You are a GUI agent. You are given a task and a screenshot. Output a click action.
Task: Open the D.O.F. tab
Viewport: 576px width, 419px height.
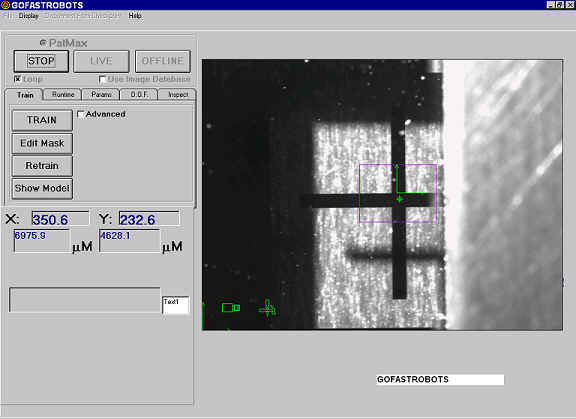pyautogui.click(x=139, y=95)
